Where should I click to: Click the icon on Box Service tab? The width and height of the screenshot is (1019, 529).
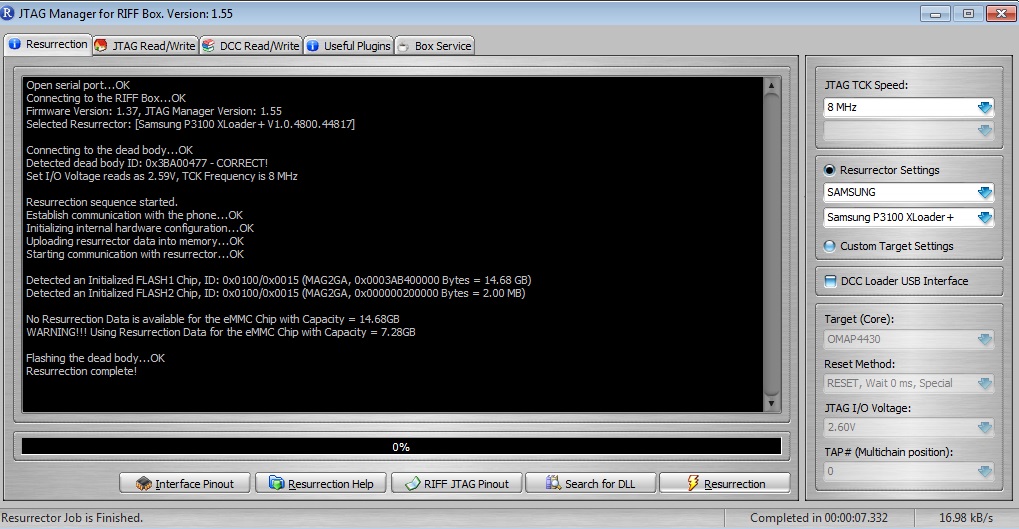[404, 46]
